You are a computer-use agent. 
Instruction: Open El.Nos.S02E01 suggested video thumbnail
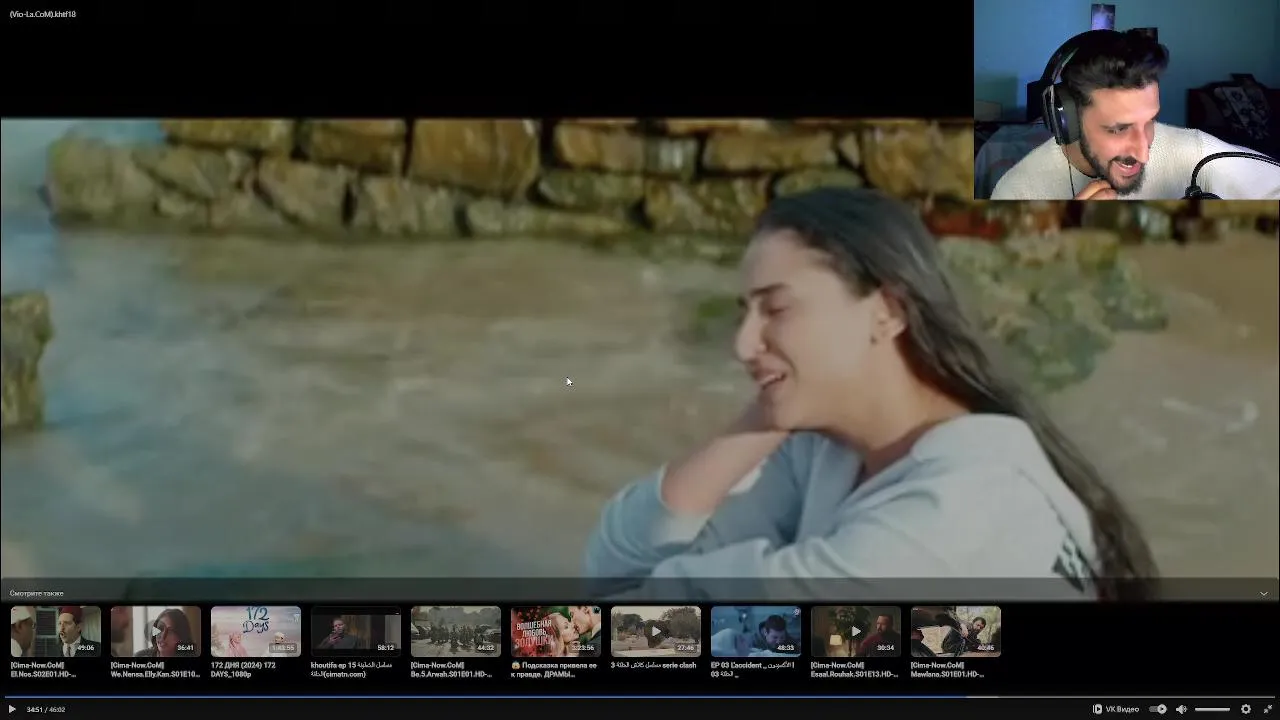point(56,631)
